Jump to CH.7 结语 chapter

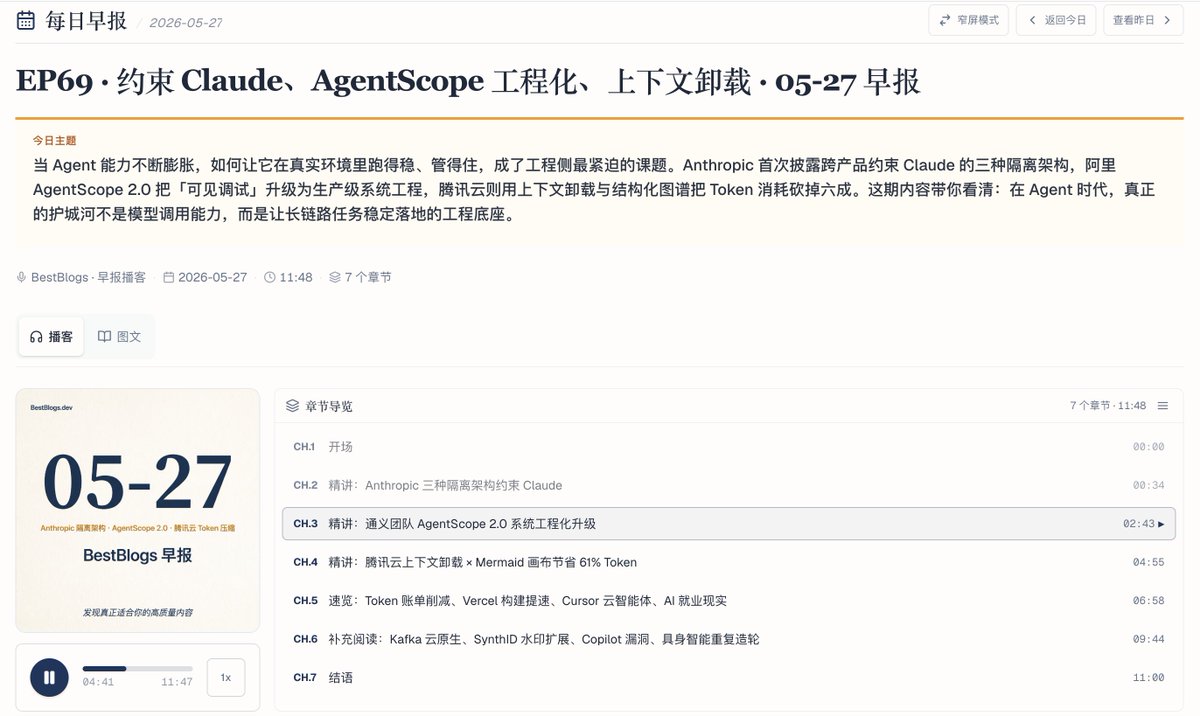point(728,677)
